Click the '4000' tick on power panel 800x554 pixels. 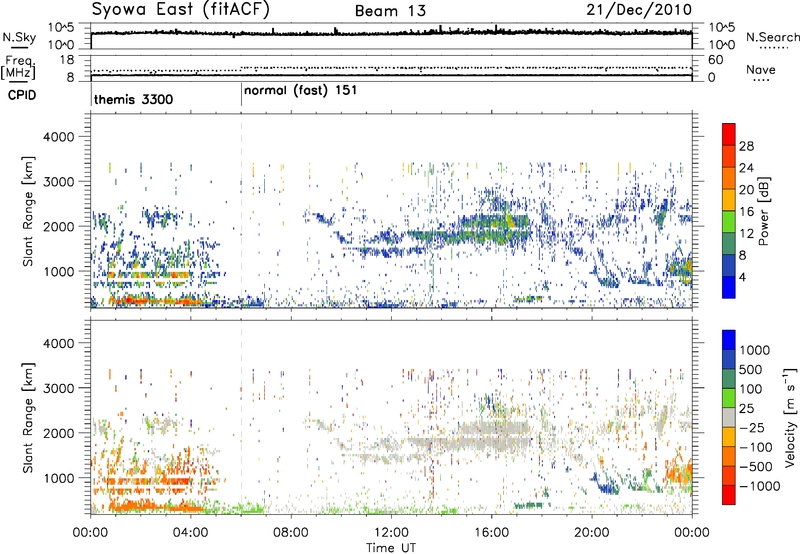58,137
